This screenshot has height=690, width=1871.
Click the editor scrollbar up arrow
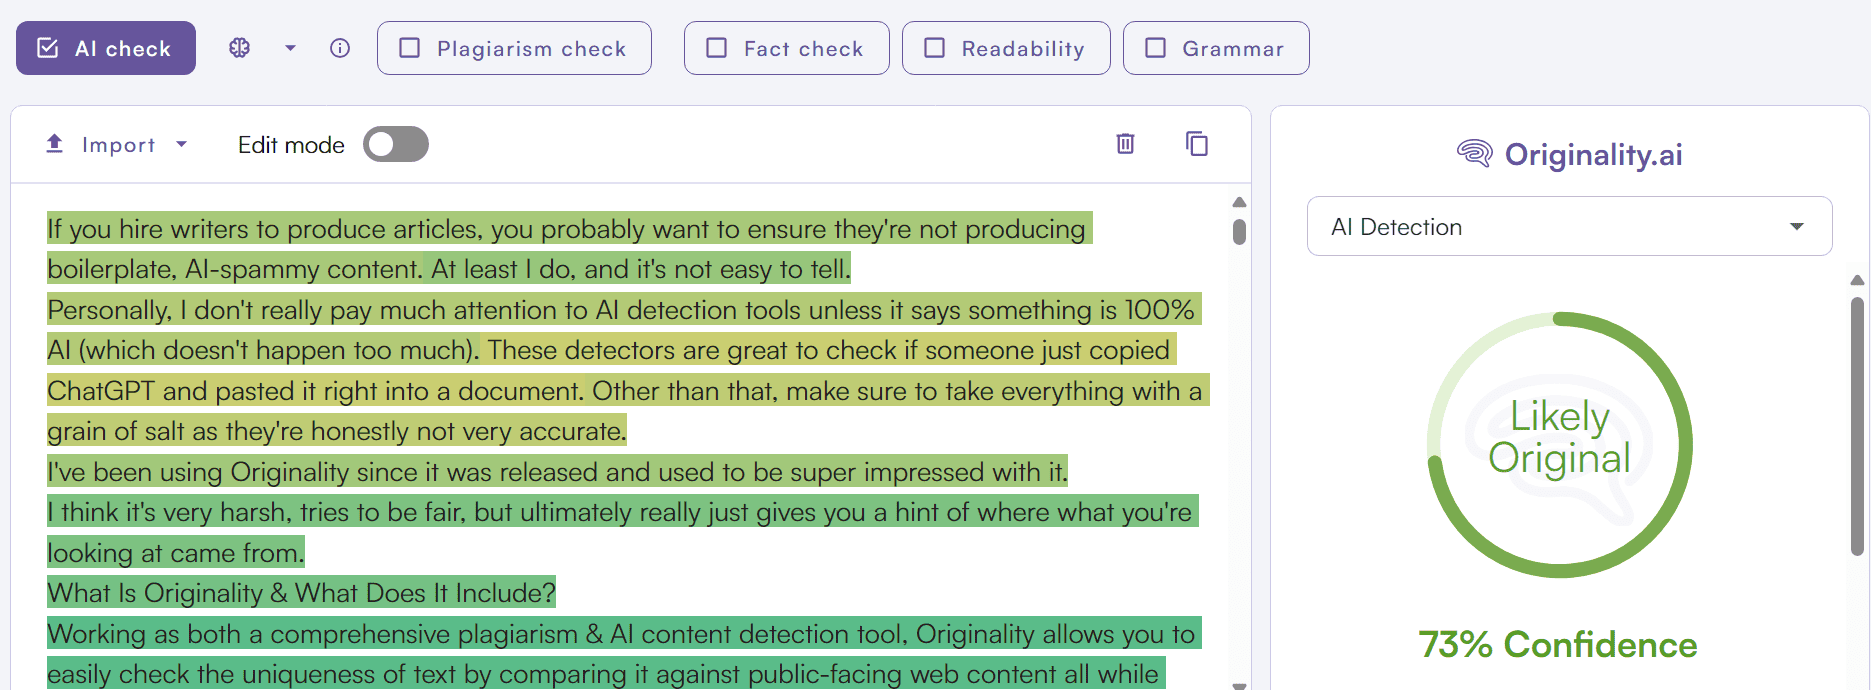(1239, 202)
